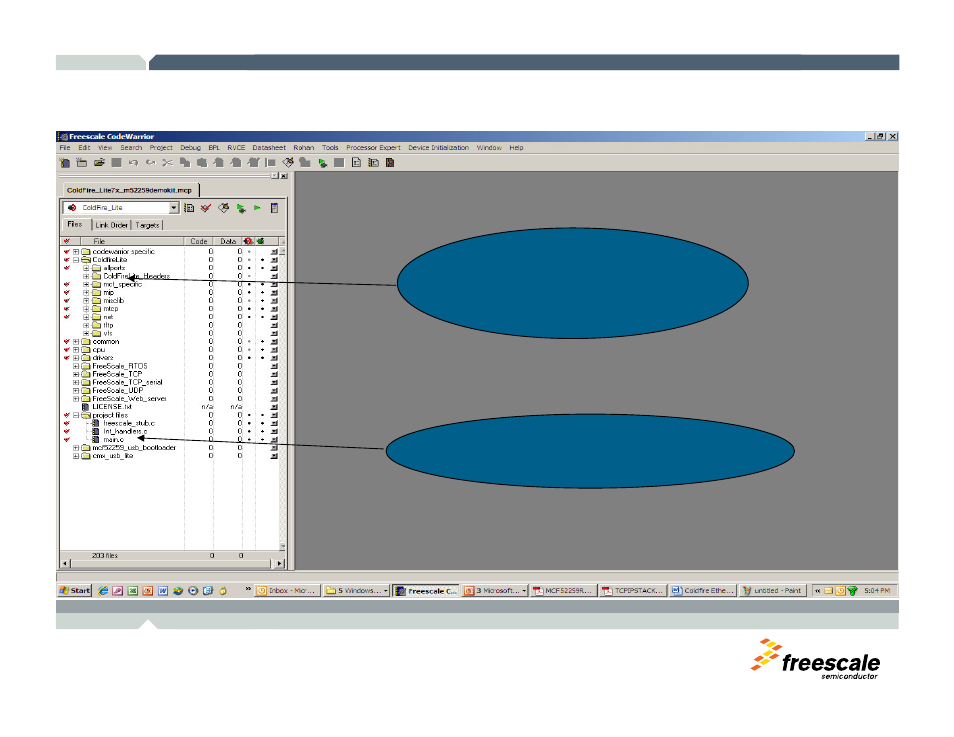The height and width of the screenshot is (737, 954).
Task: Toggle touch checkmark for cpu row
Action: 67,350
